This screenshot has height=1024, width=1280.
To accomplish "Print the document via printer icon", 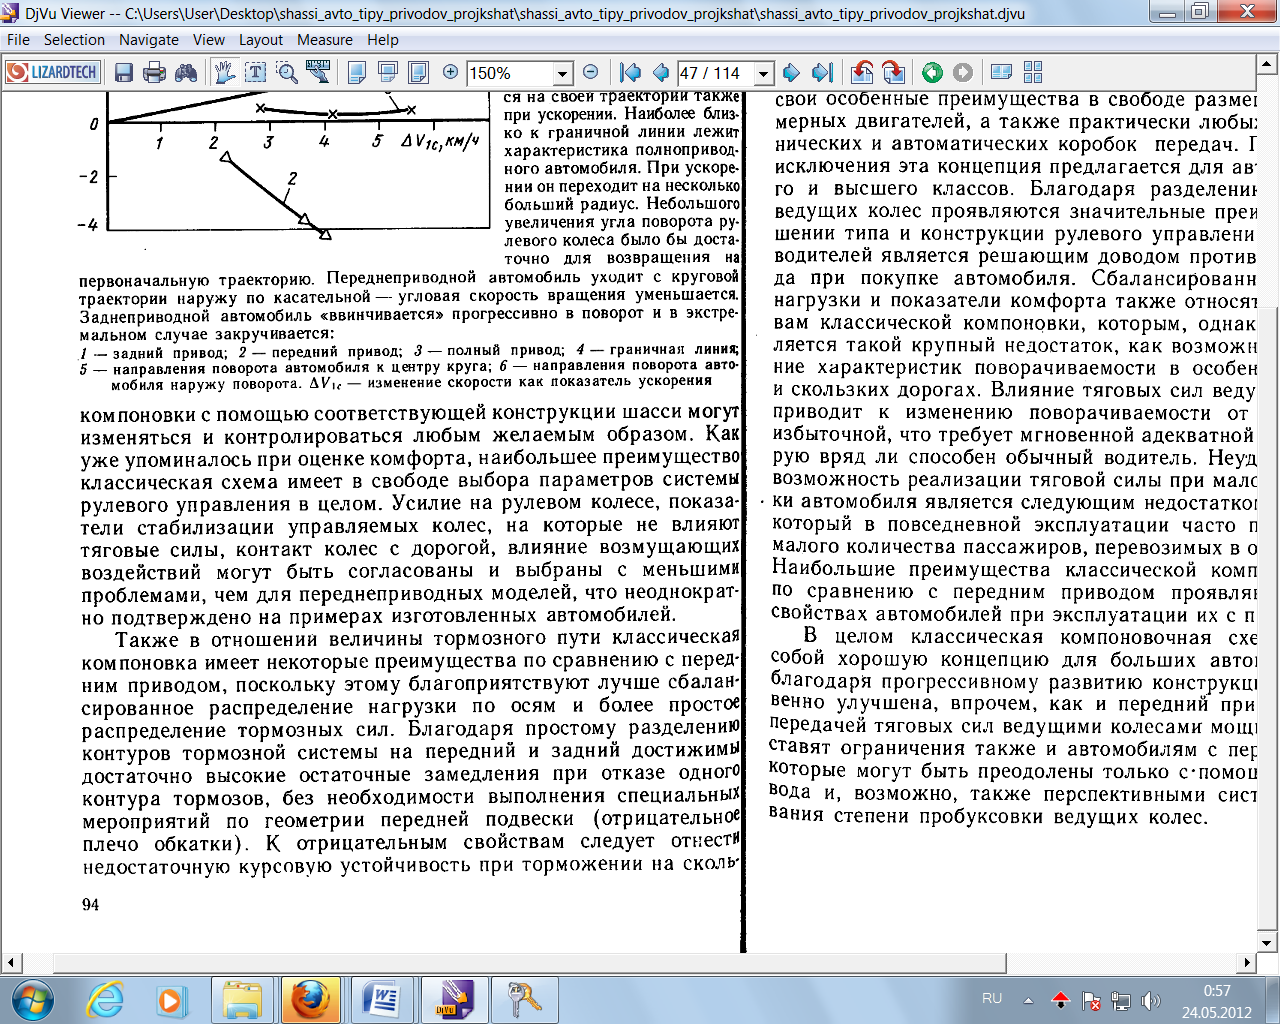I will point(155,72).
